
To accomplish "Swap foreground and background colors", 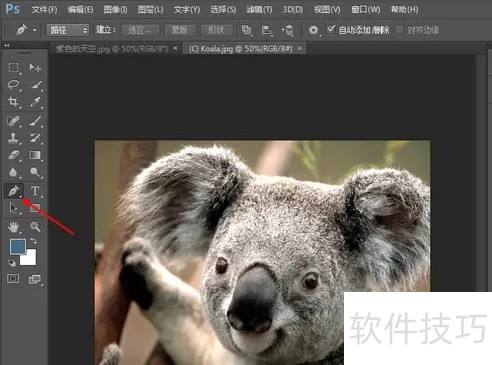I will tap(34, 241).
